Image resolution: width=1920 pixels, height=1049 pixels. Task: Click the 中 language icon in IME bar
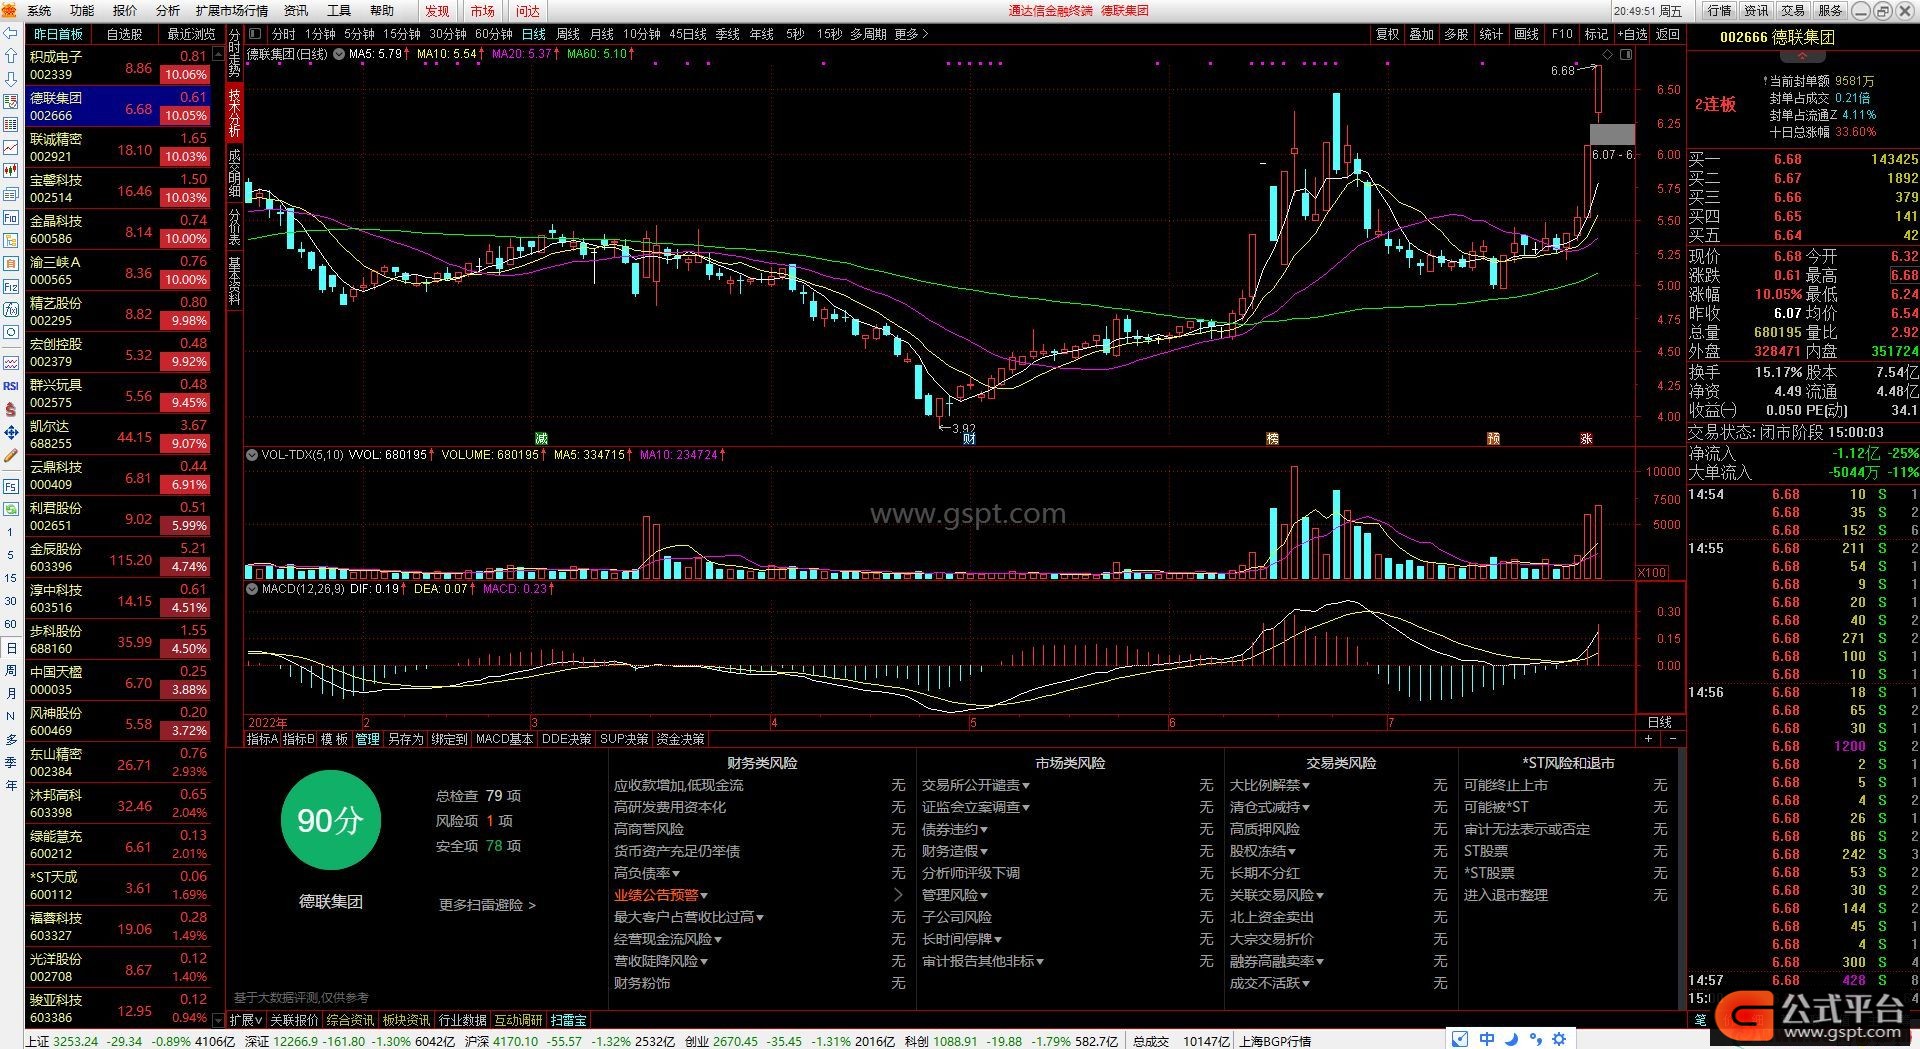coord(1487,1039)
